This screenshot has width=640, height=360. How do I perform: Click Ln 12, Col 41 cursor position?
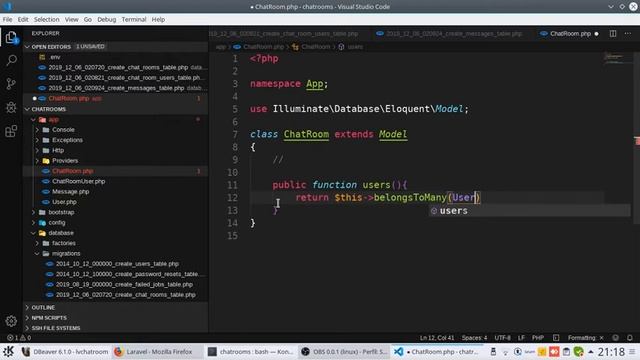click(x=437, y=338)
